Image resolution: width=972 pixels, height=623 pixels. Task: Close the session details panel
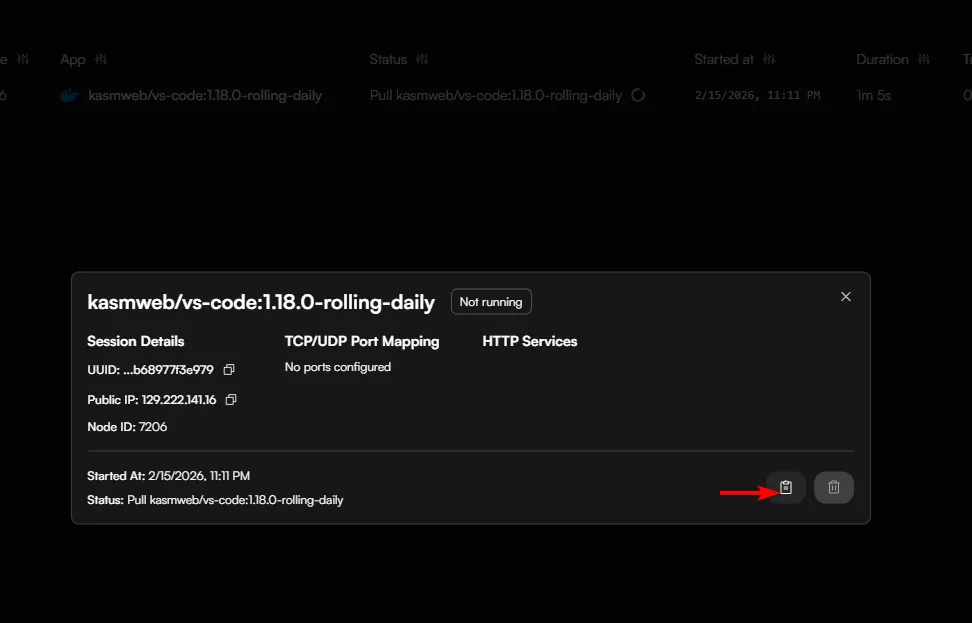coord(846,297)
